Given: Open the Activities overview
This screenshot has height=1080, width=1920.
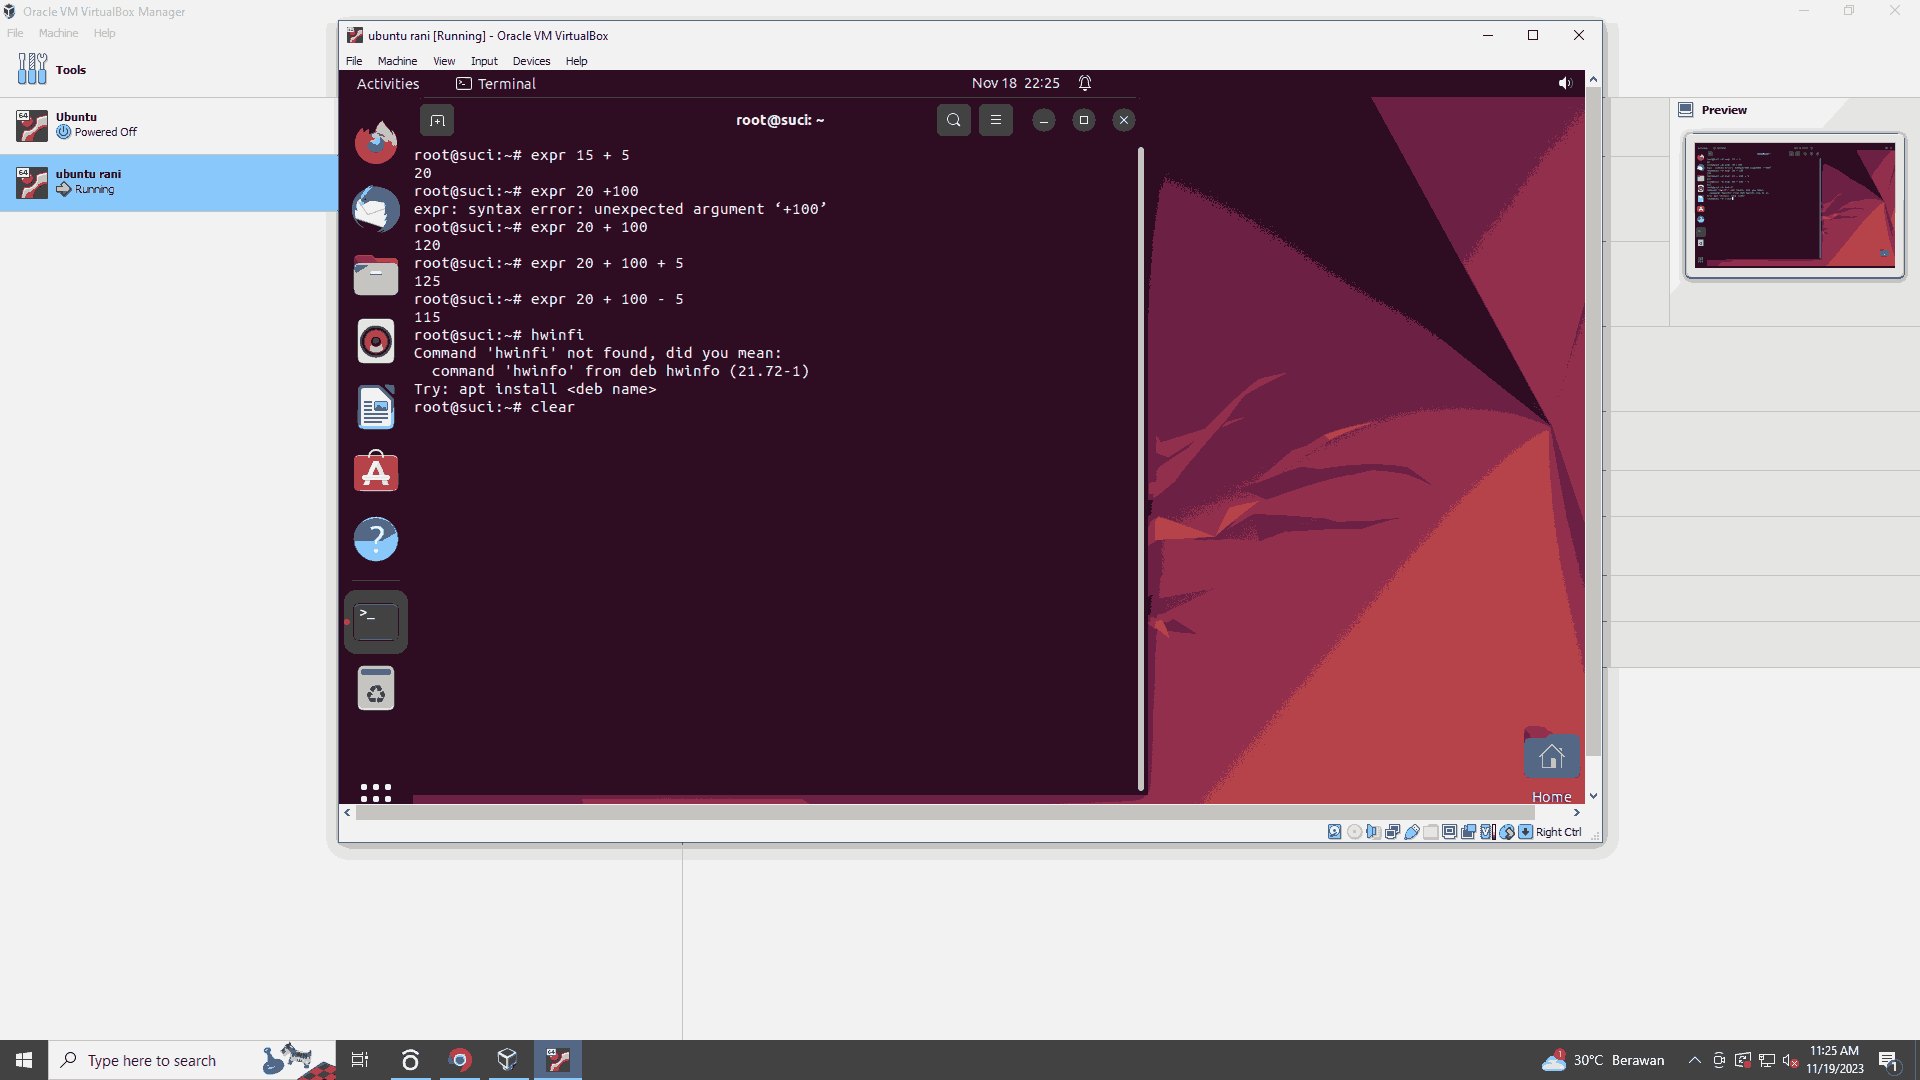Looking at the screenshot, I should click(388, 84).
